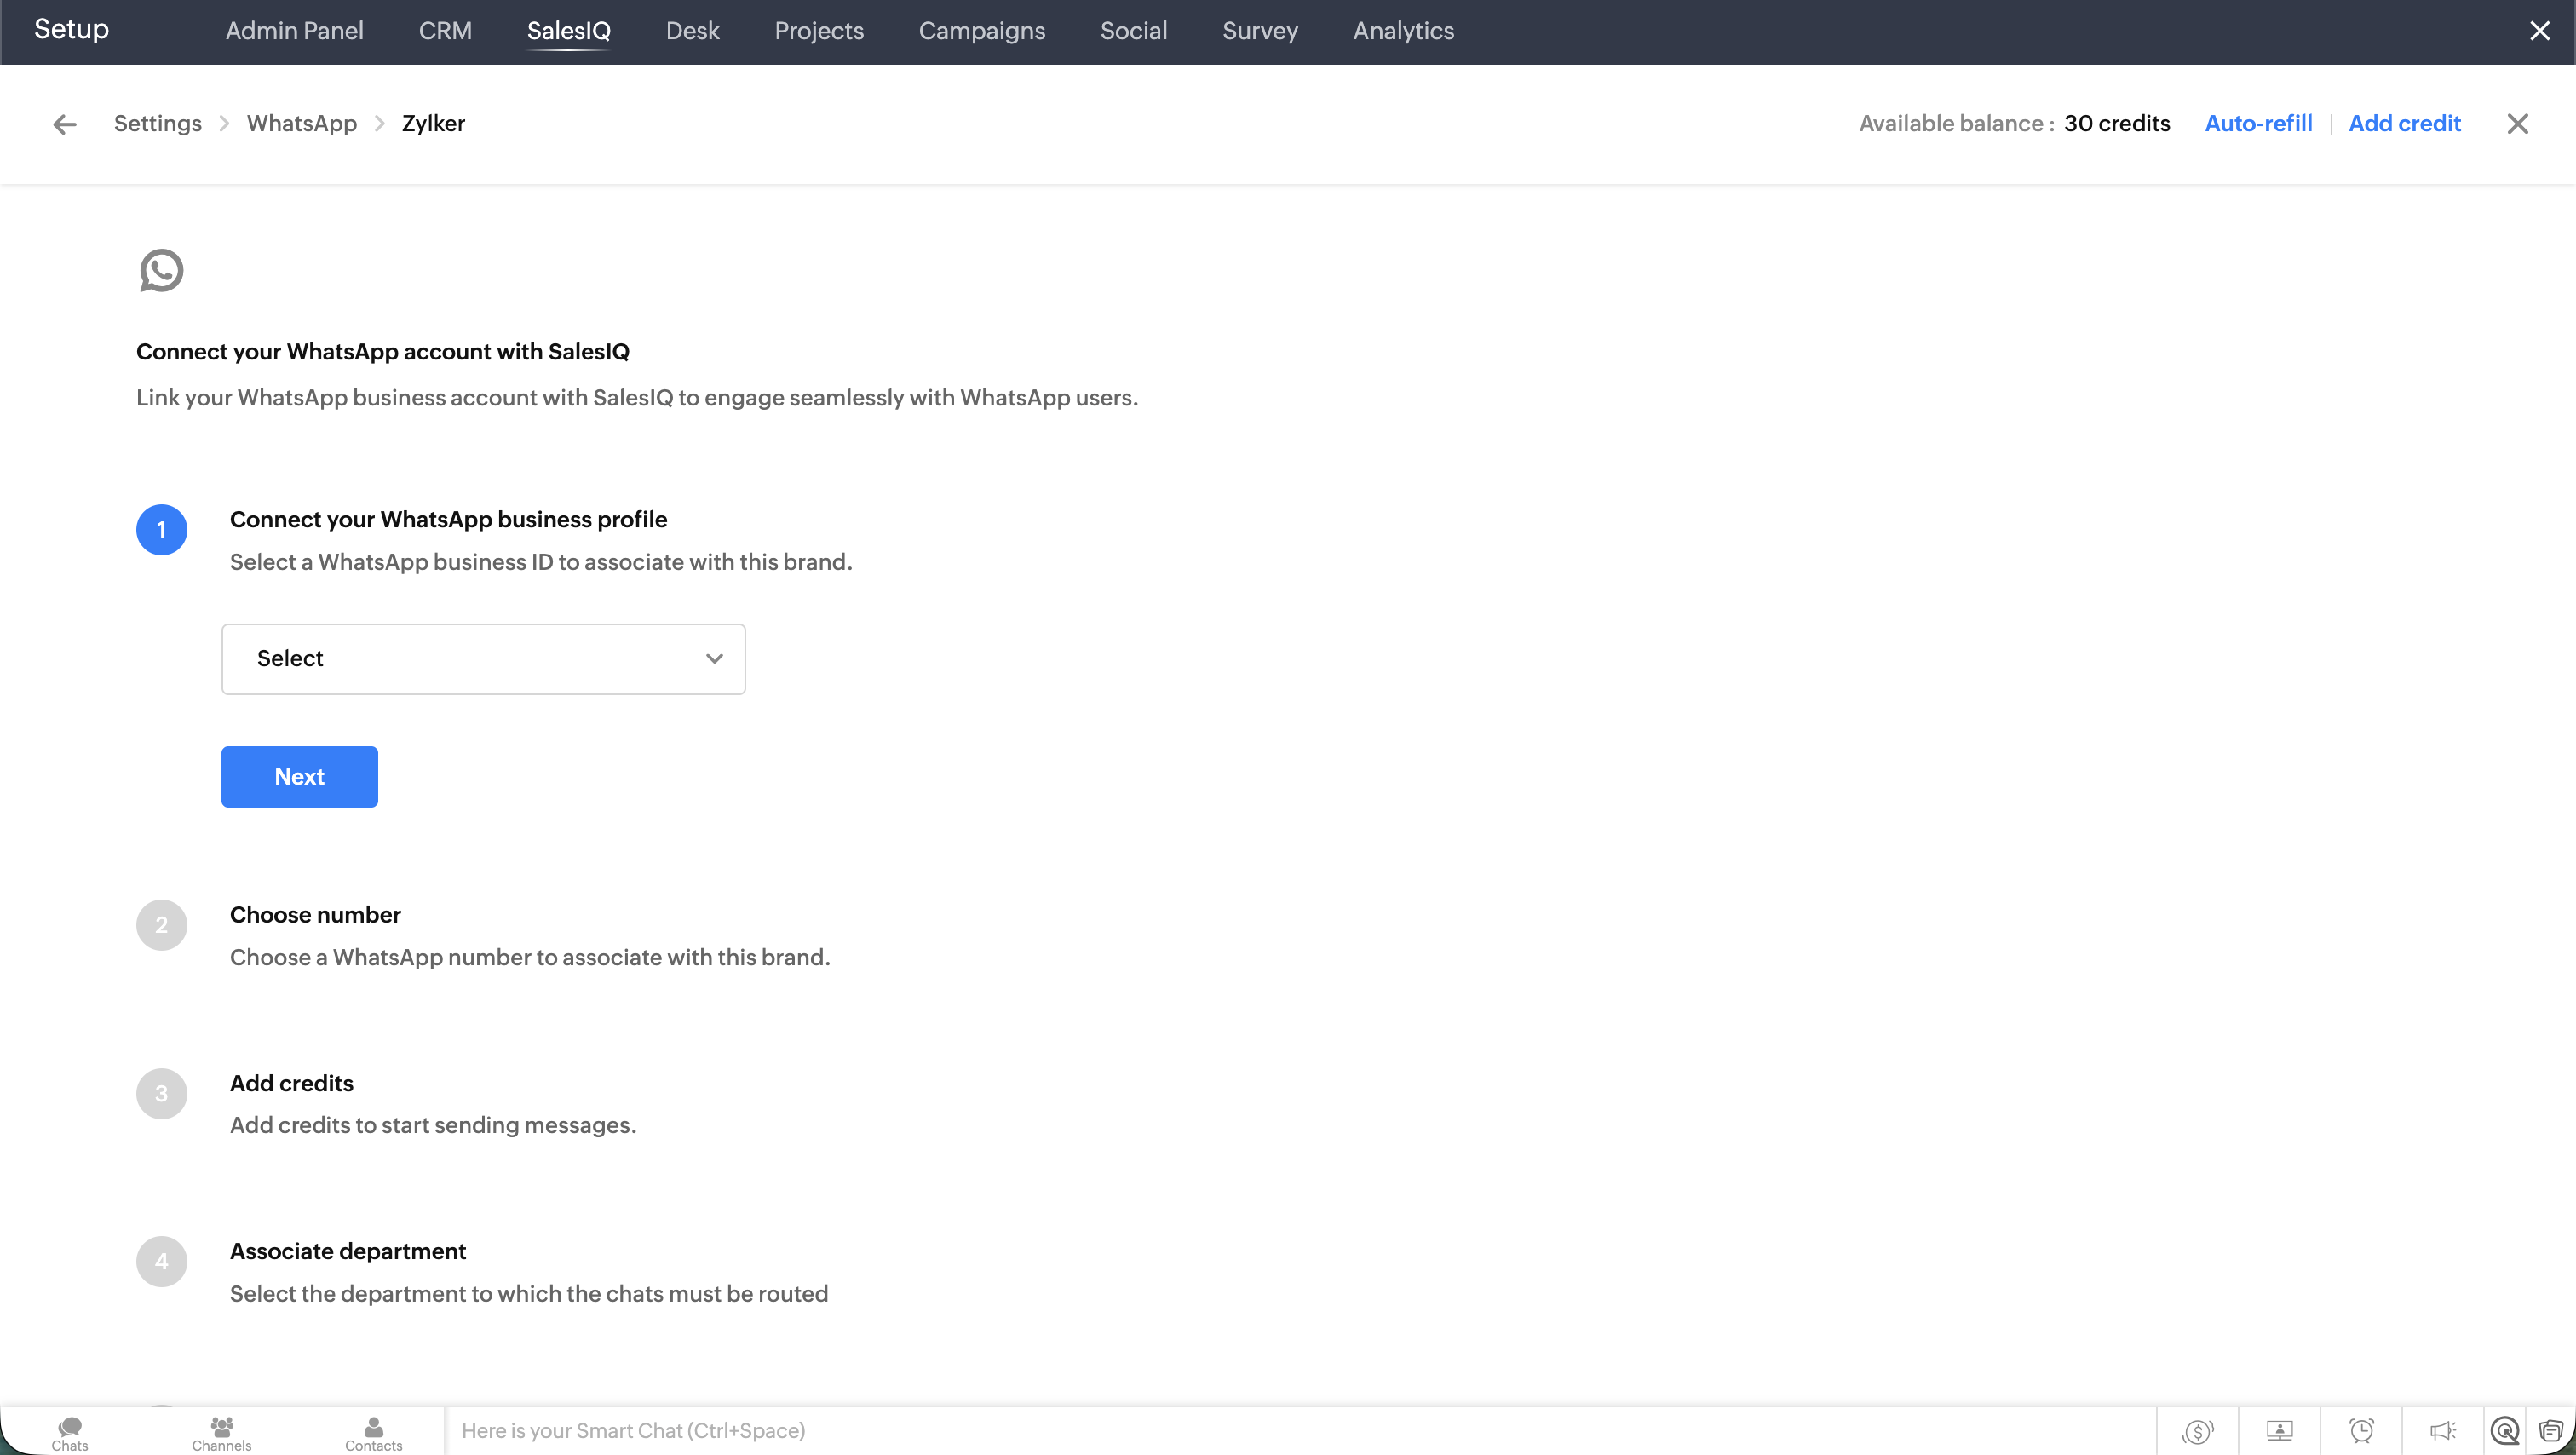Click the Setup title label
The width and height of the screenshot is (2576, 1455).
(72, 29)
